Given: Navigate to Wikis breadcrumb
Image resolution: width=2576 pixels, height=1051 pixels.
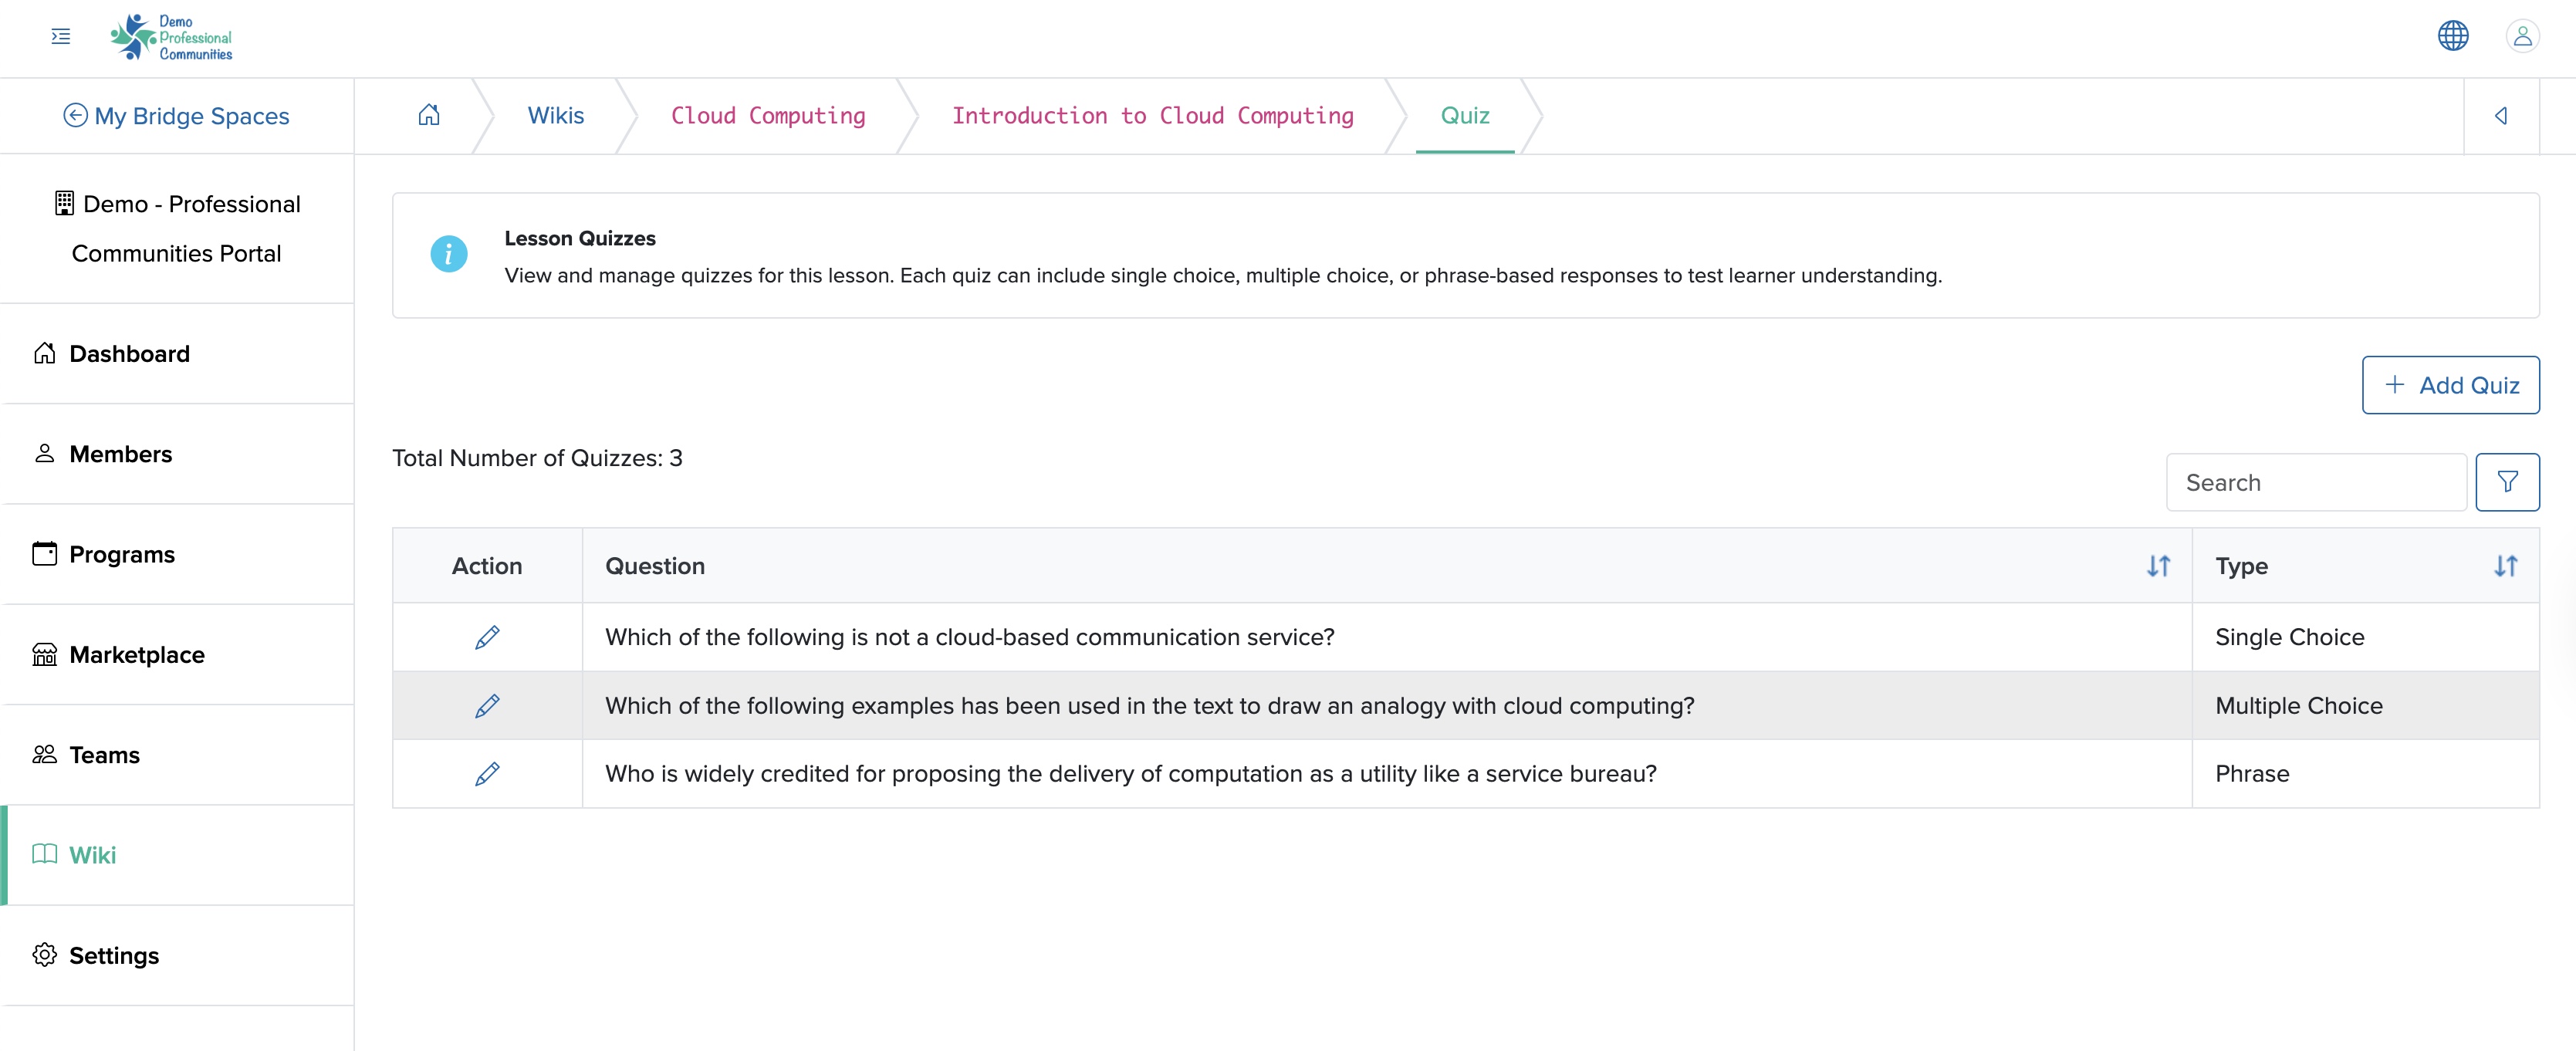Looking at the screenshot, I should pyautogui.click(x=556, y=116).
